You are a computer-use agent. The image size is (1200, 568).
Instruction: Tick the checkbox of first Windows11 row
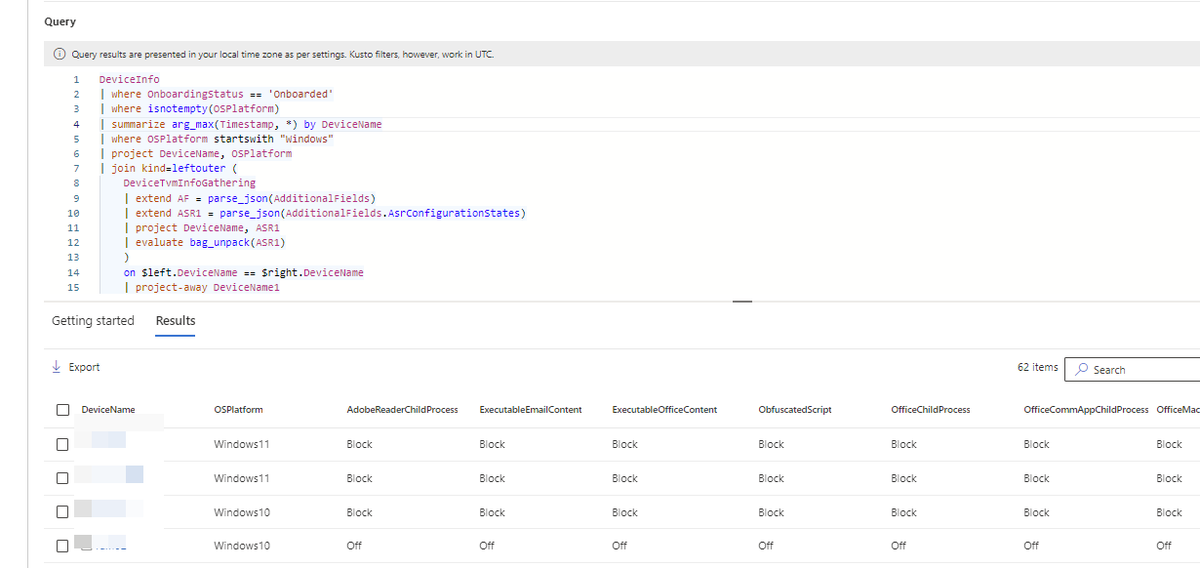point(62,444)
